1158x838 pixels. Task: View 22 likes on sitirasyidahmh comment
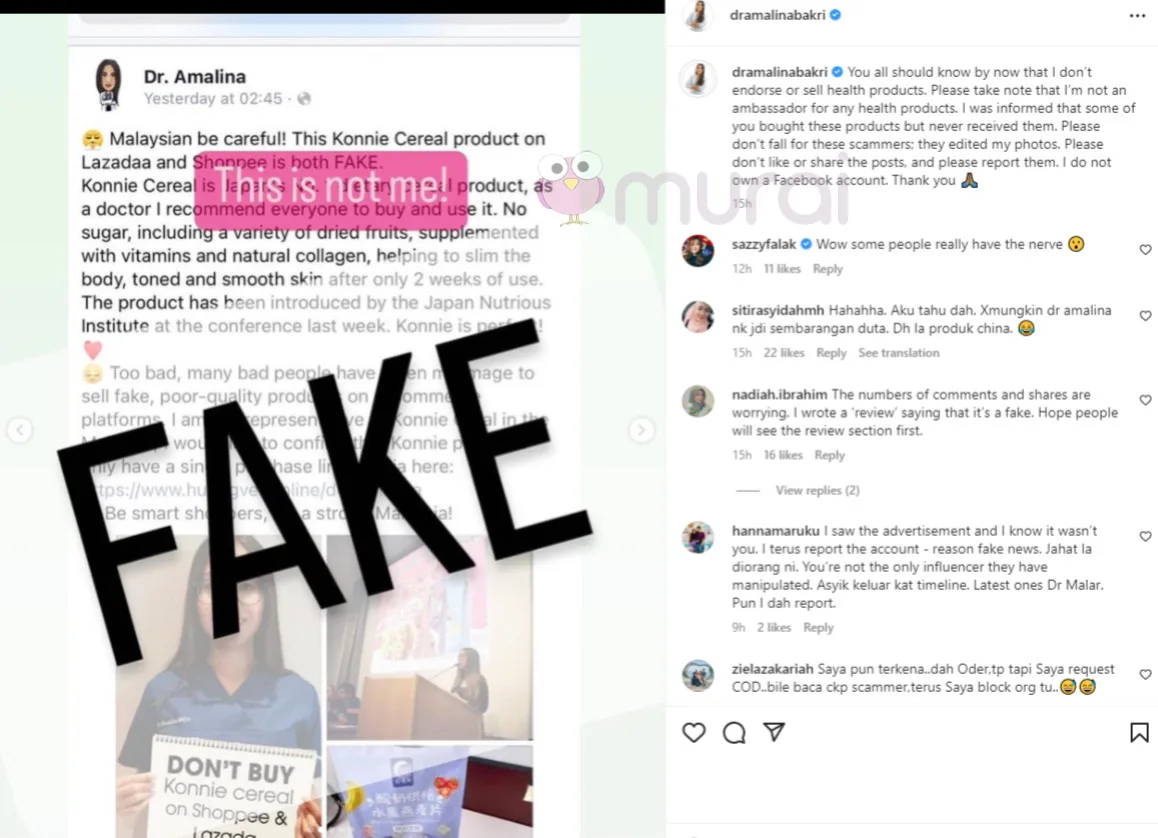coord(784,353)
